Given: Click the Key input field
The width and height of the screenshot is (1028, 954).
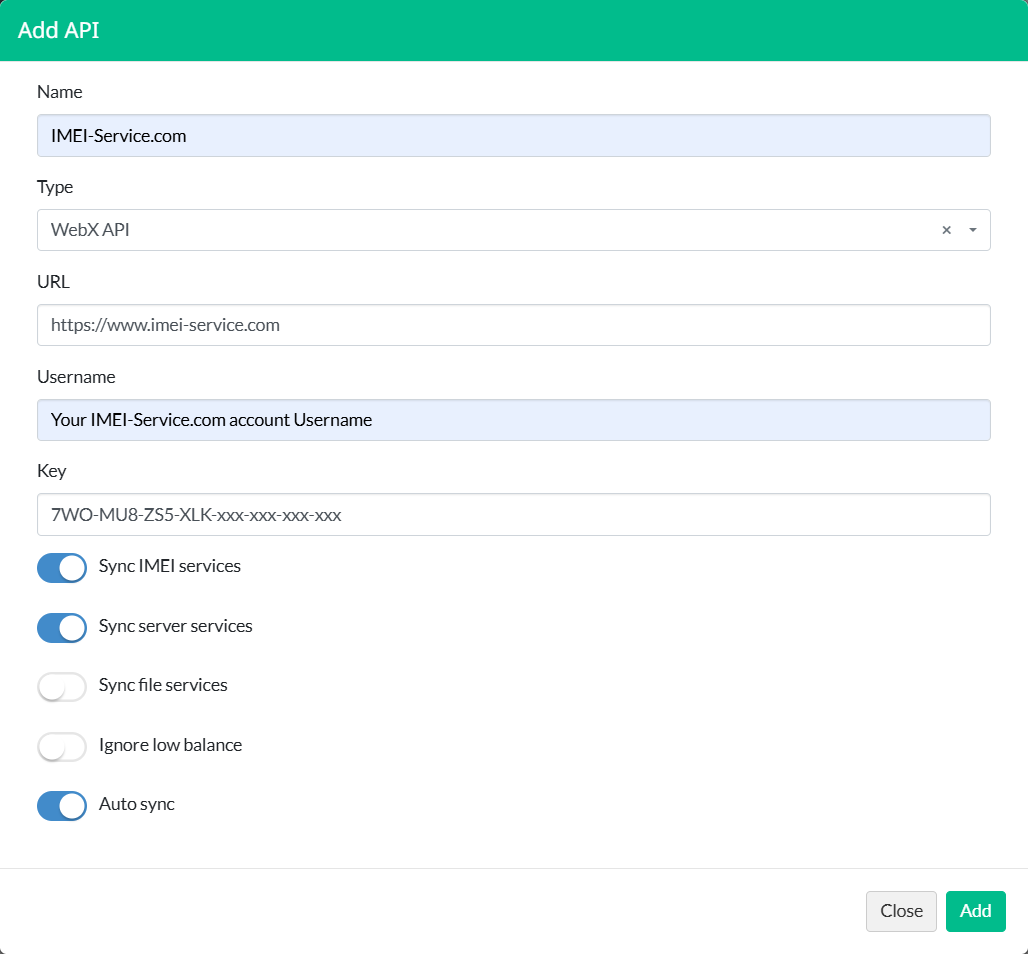Looking at the screenshot, I should pos(513,515).
